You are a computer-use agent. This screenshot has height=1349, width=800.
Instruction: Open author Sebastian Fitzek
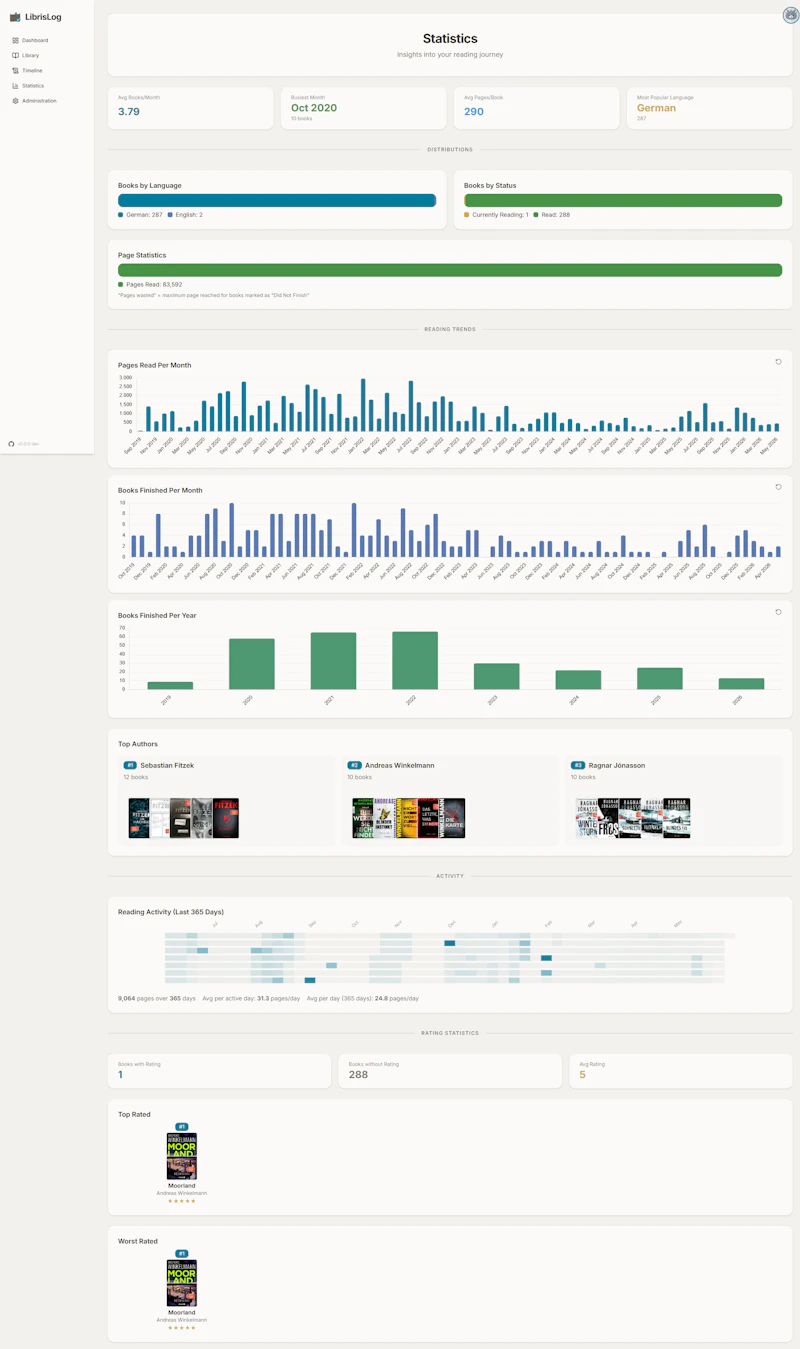[167, 765]
